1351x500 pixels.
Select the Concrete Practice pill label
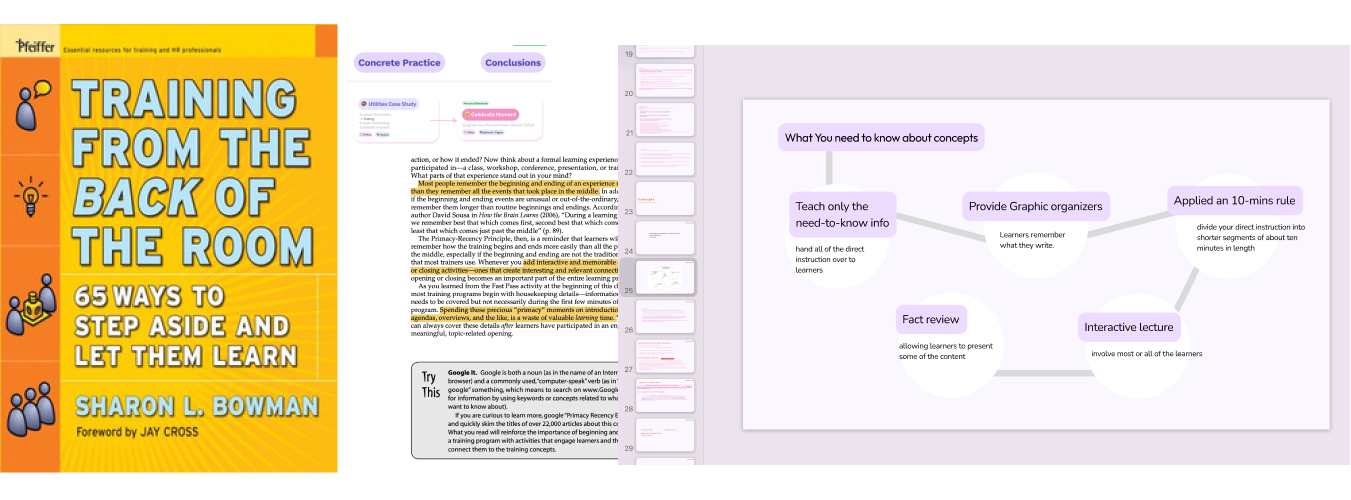(399, 62)
